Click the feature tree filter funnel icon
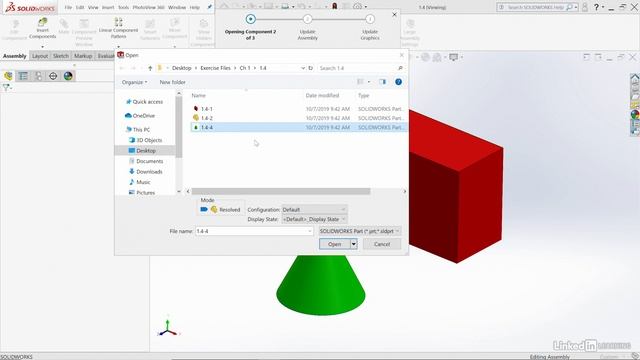Screen dimensions: 640x360 (6, 87)
